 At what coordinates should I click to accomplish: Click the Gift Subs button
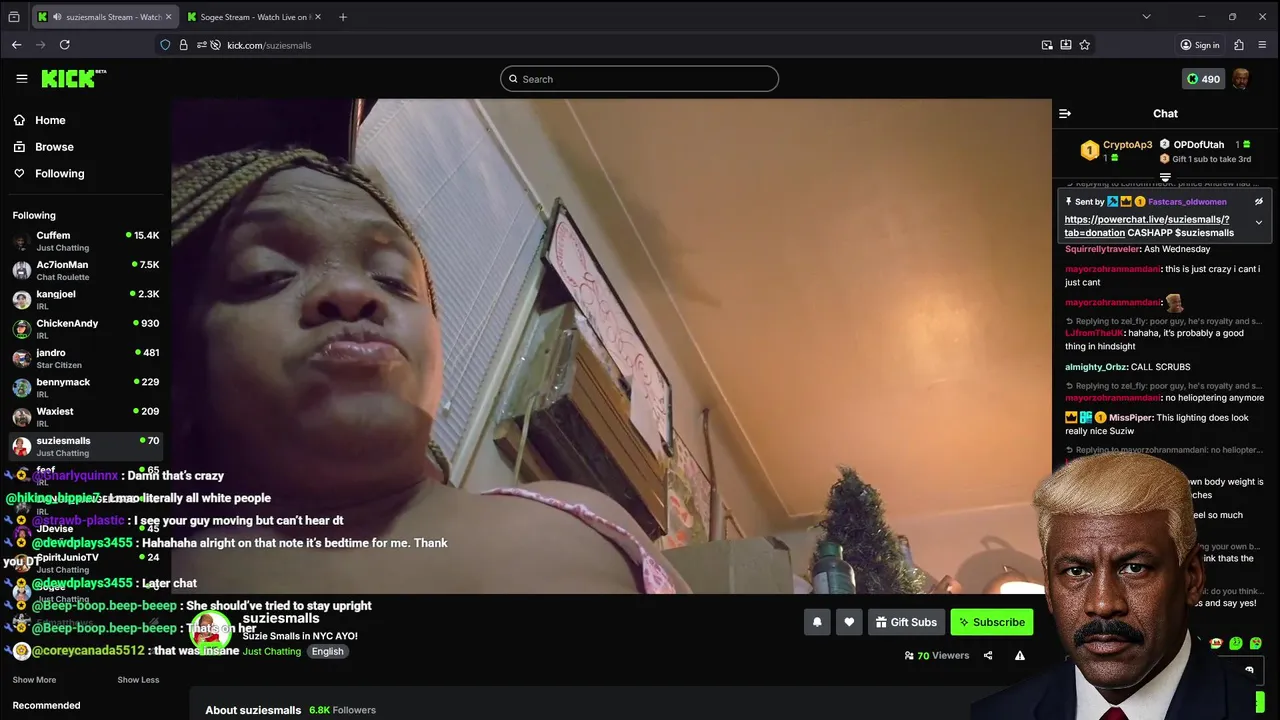905,622
